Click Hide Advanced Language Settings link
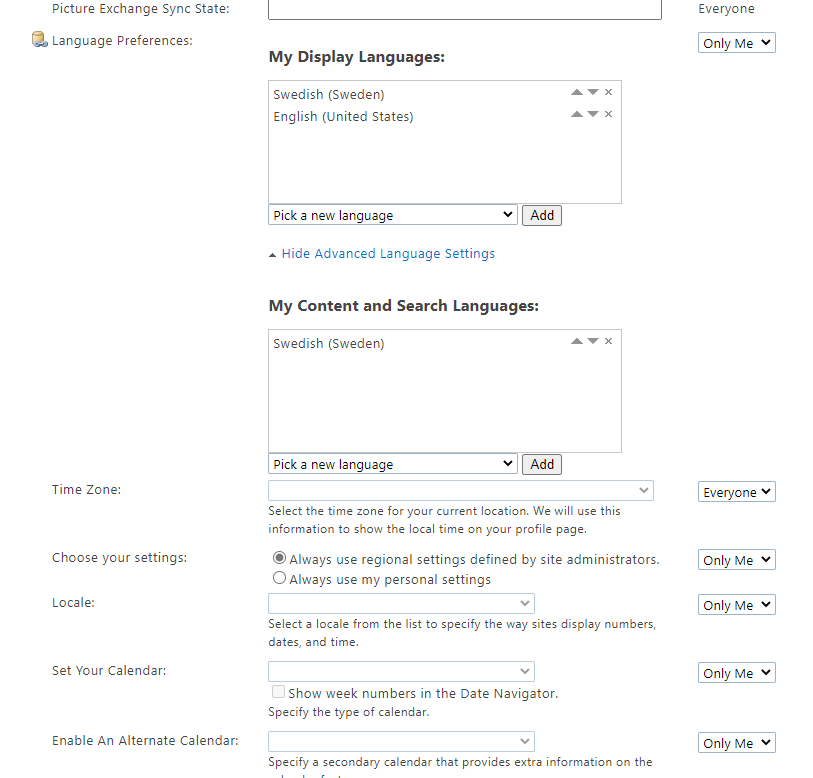The height and width of the screenshot is (778, 813). click(388, 254)
